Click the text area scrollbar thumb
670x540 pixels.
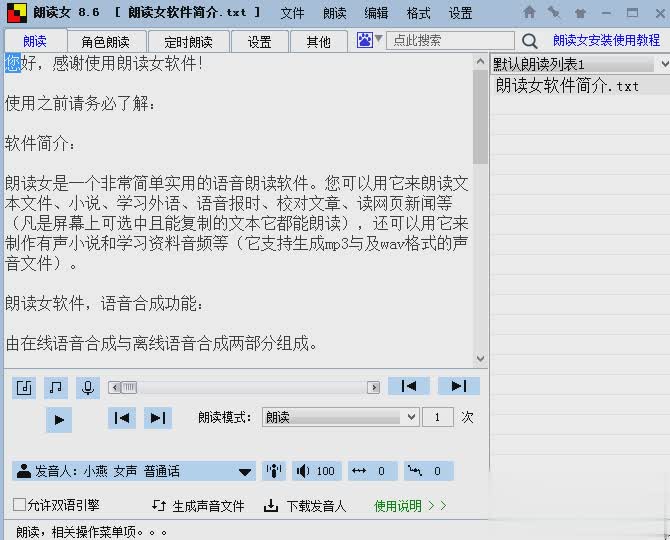480,116
